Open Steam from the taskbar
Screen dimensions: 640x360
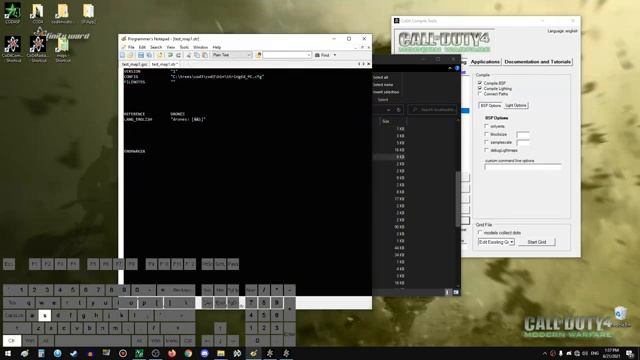point(73,353)
